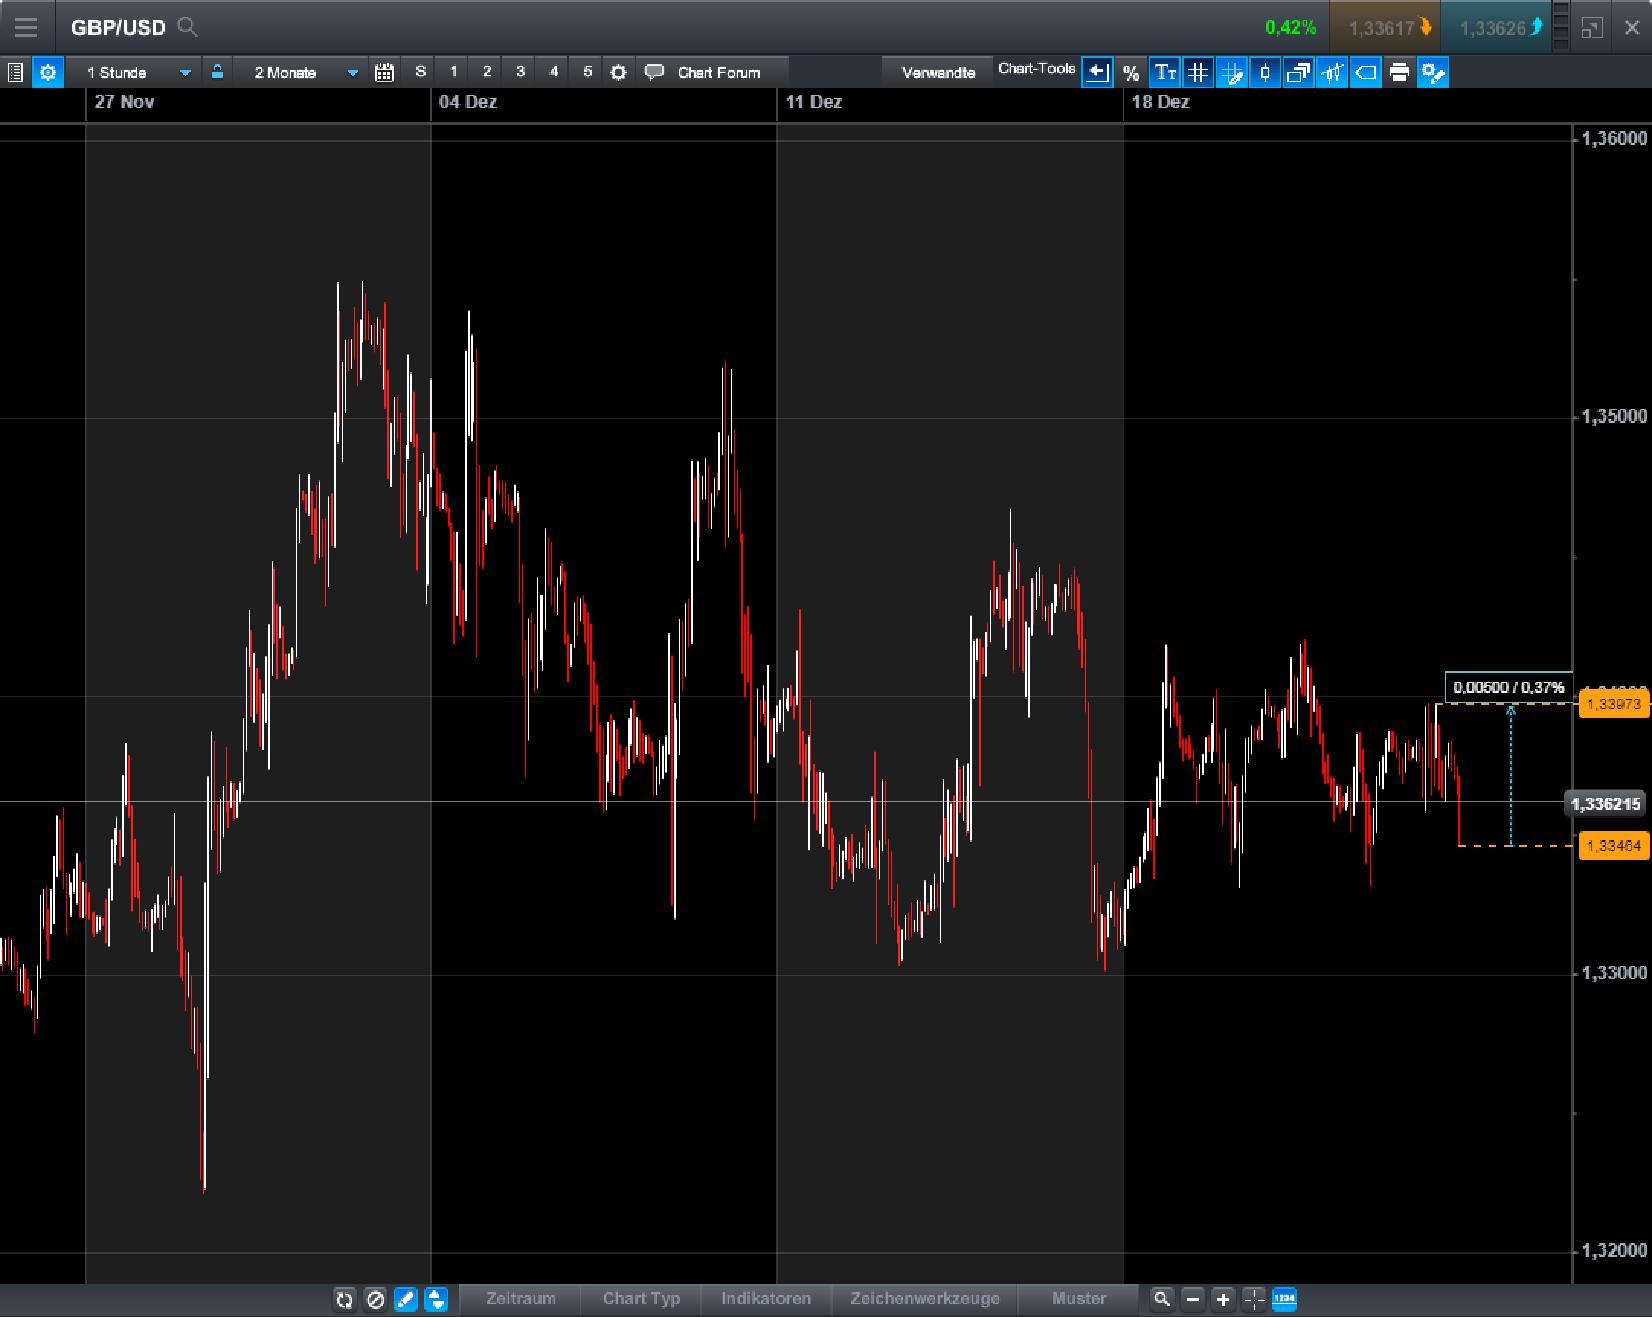Select the crosshair drawing tool icon
This screenshot has height=1317, width=1652.
tap(1231, 72)
